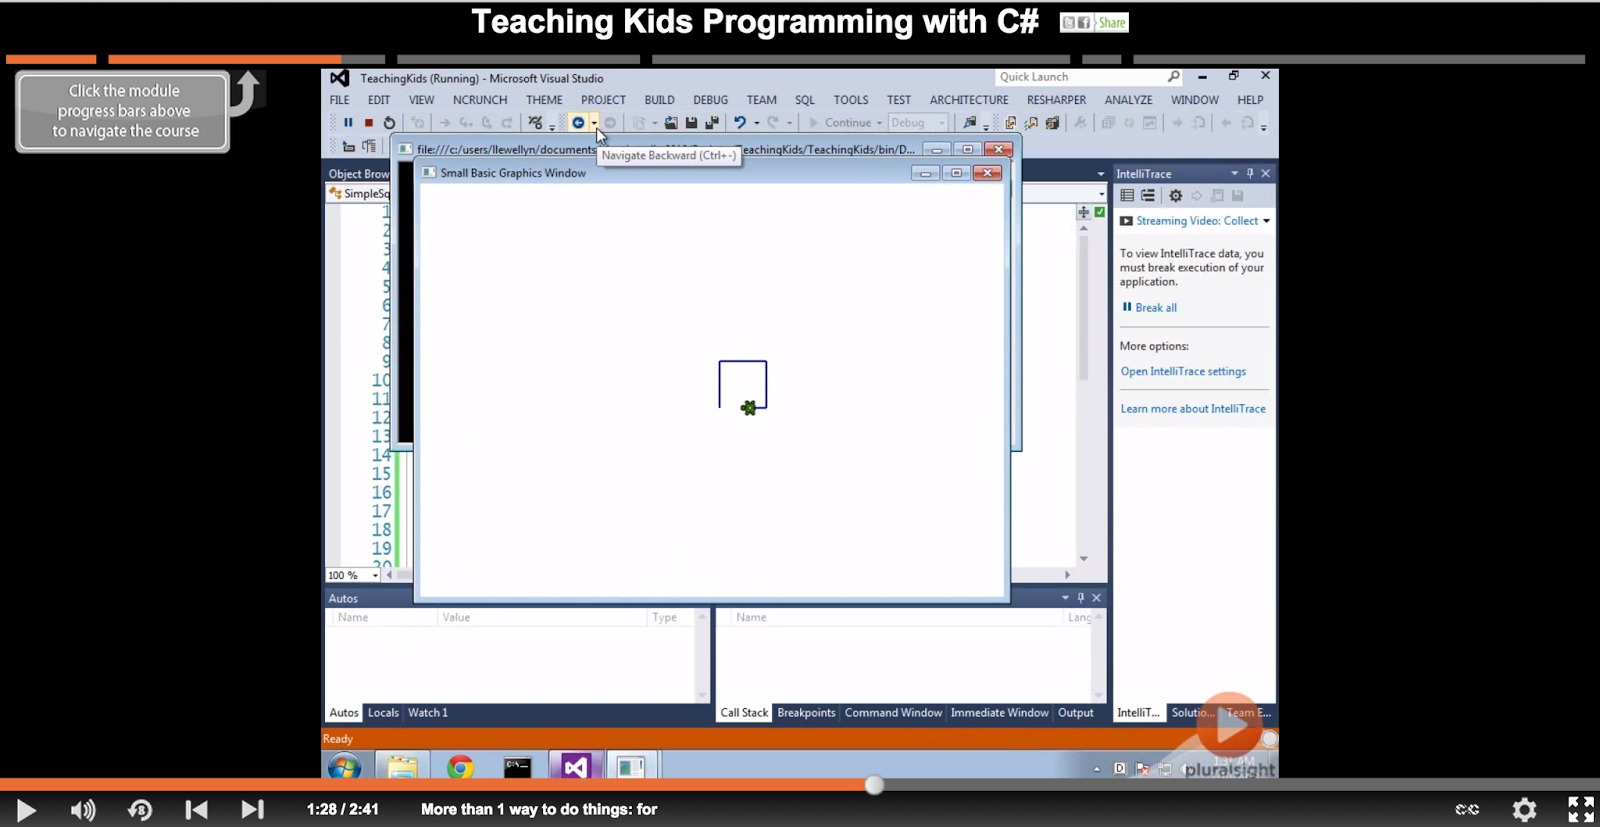The height and width of the screenshot is (827, 1600).
Task: Expand the Continue button dropdown arrow
Action: [x=879, y=123]
